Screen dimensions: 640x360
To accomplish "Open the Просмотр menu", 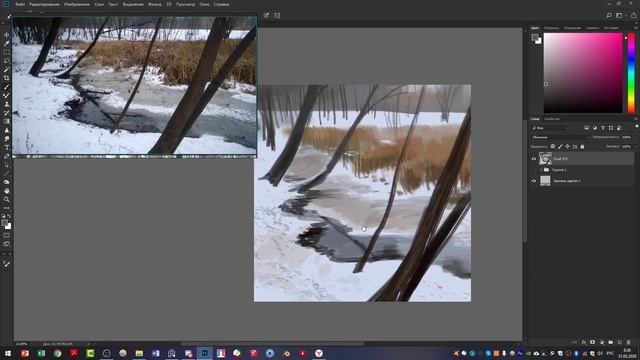I will (186, 4).
